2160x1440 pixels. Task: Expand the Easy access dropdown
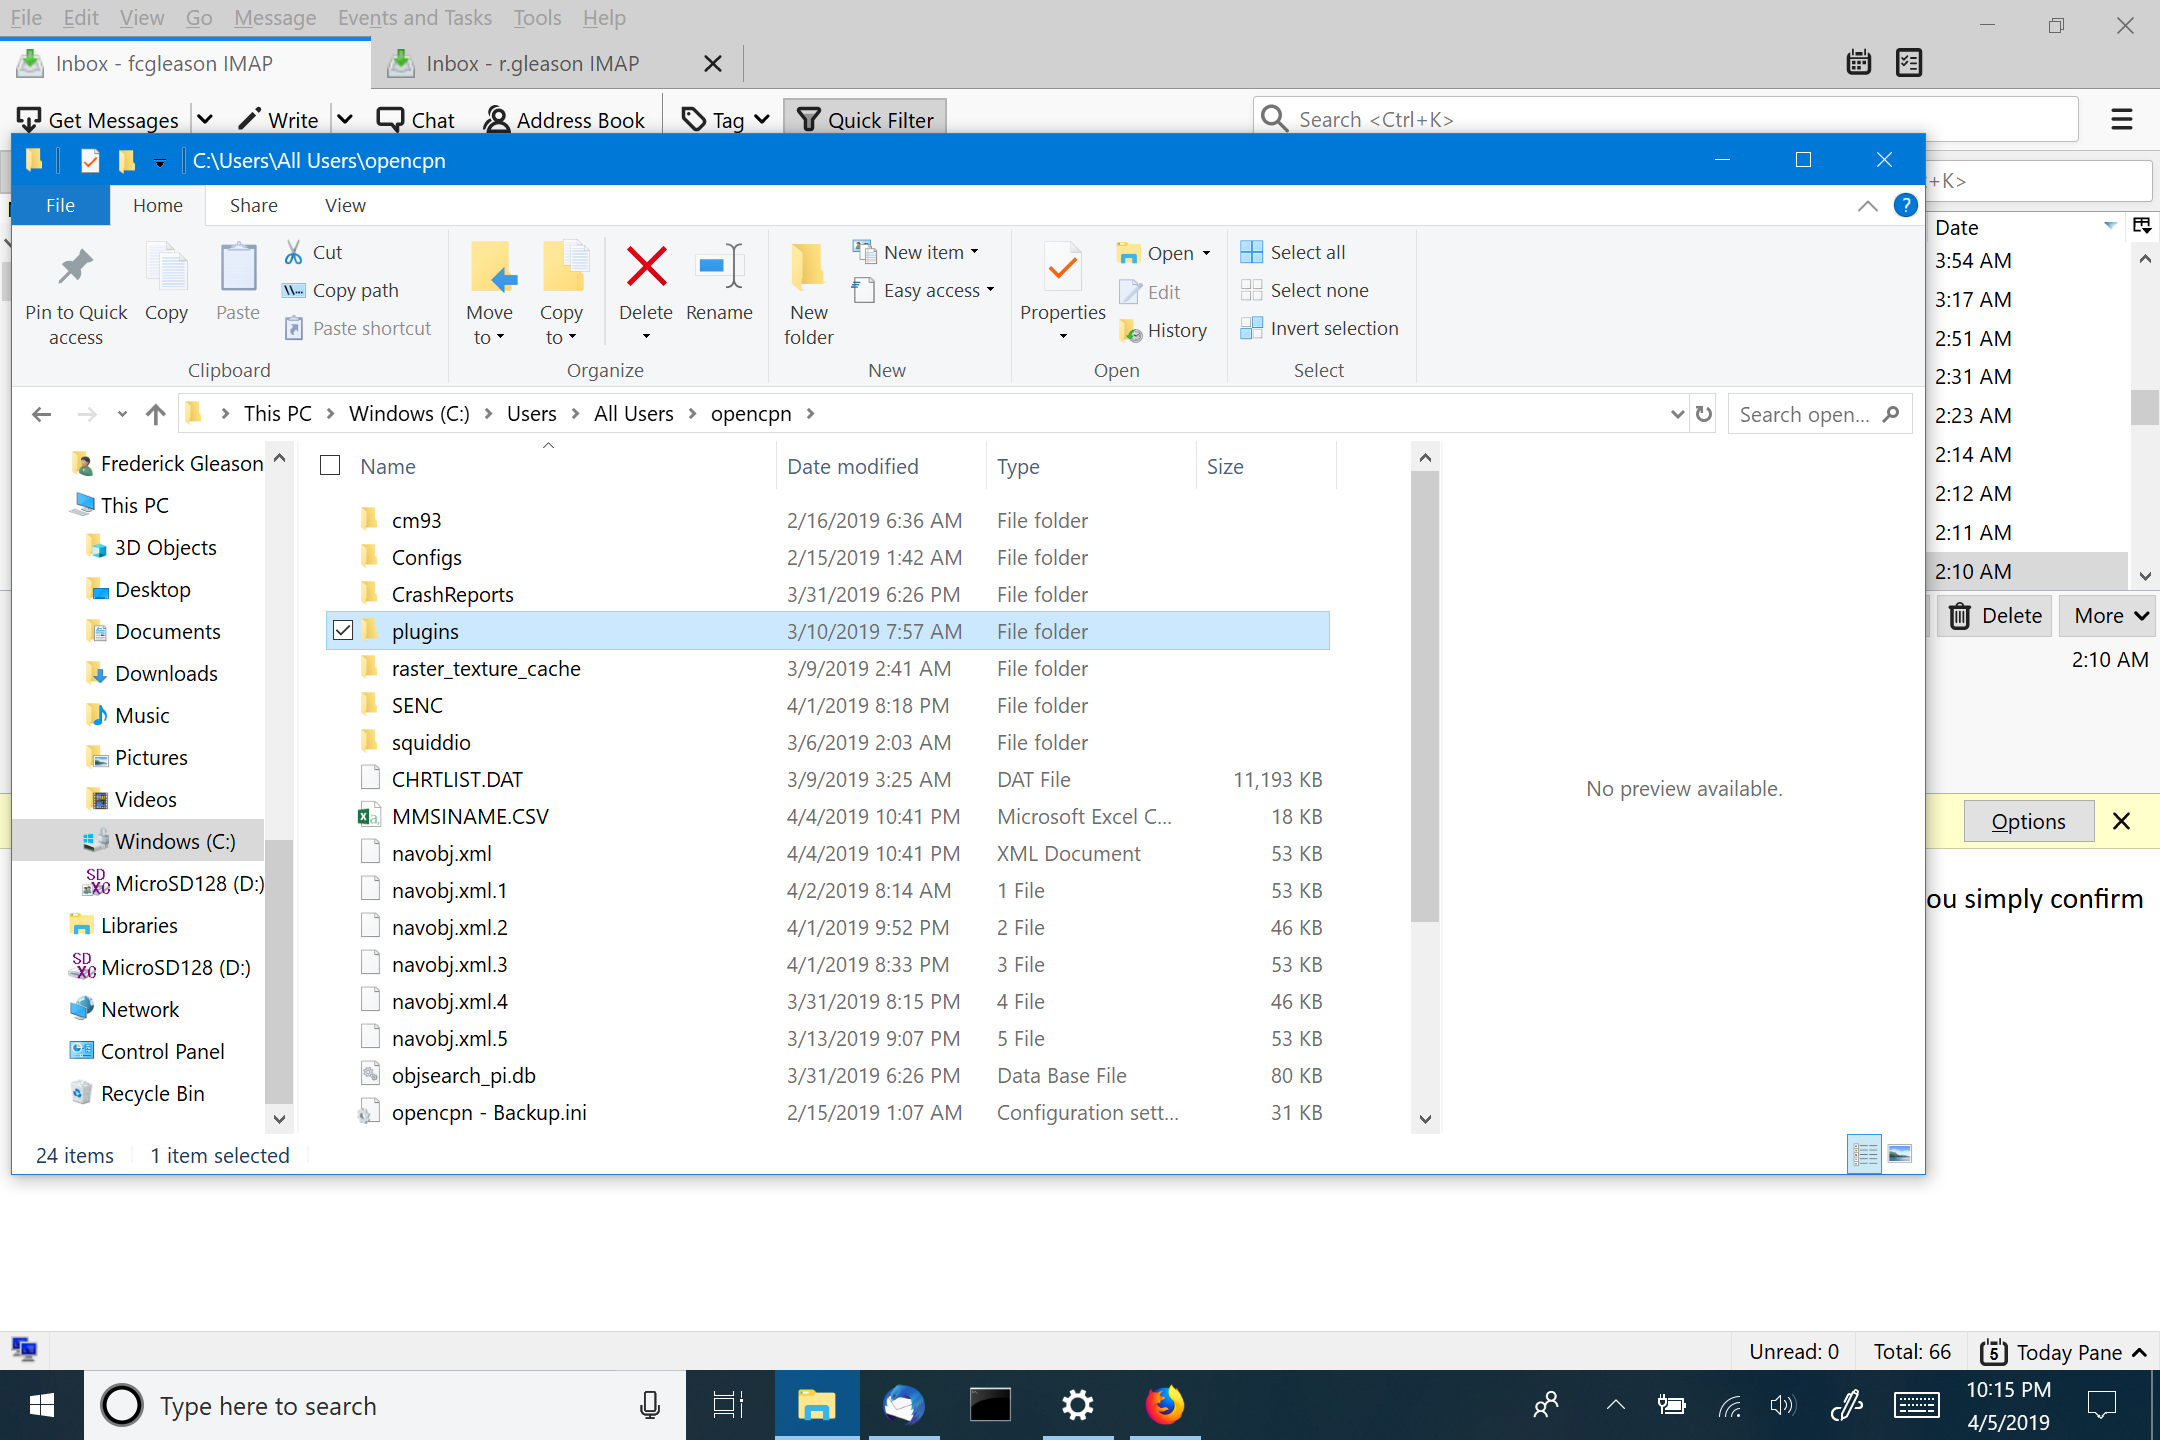click(x=990, y=290)
